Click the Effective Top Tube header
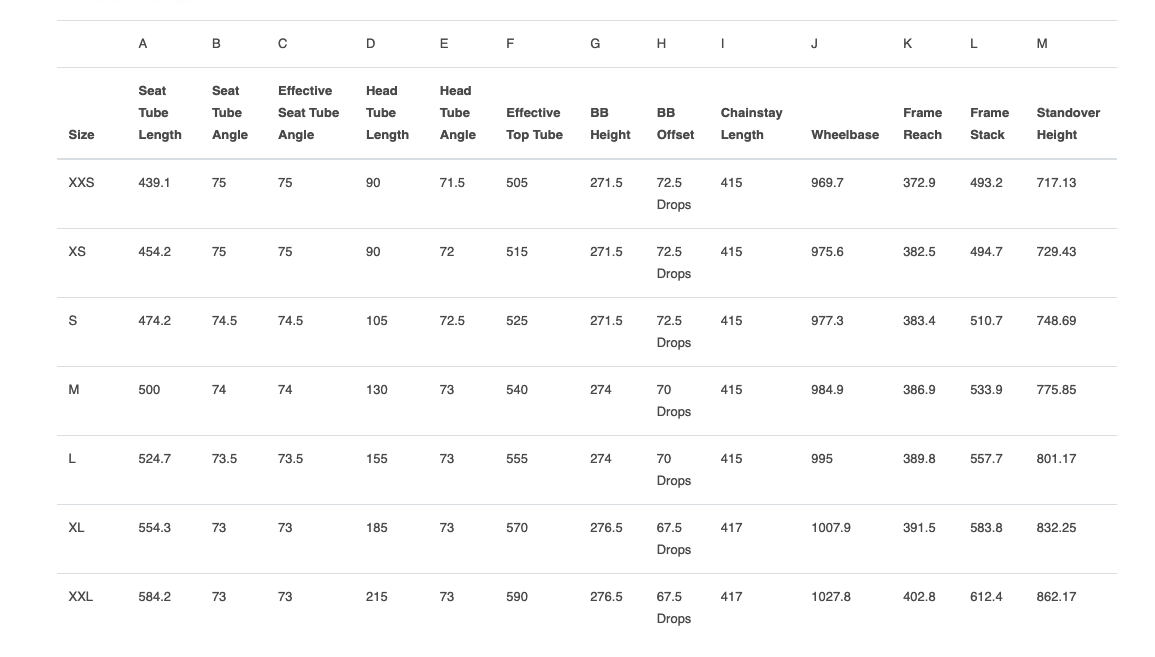This screenshot has width=1155, height=657. coord(534,124)
